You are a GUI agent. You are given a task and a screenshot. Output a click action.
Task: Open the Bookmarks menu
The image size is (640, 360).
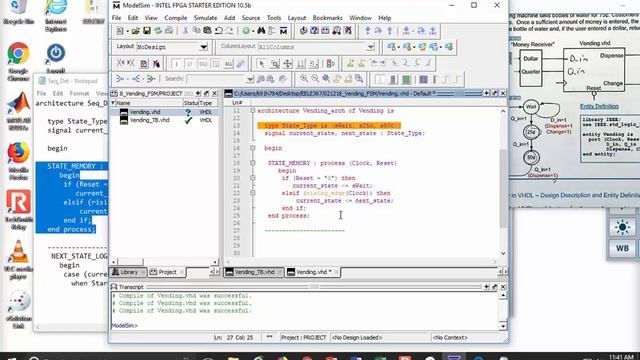[x=327, y=18]
